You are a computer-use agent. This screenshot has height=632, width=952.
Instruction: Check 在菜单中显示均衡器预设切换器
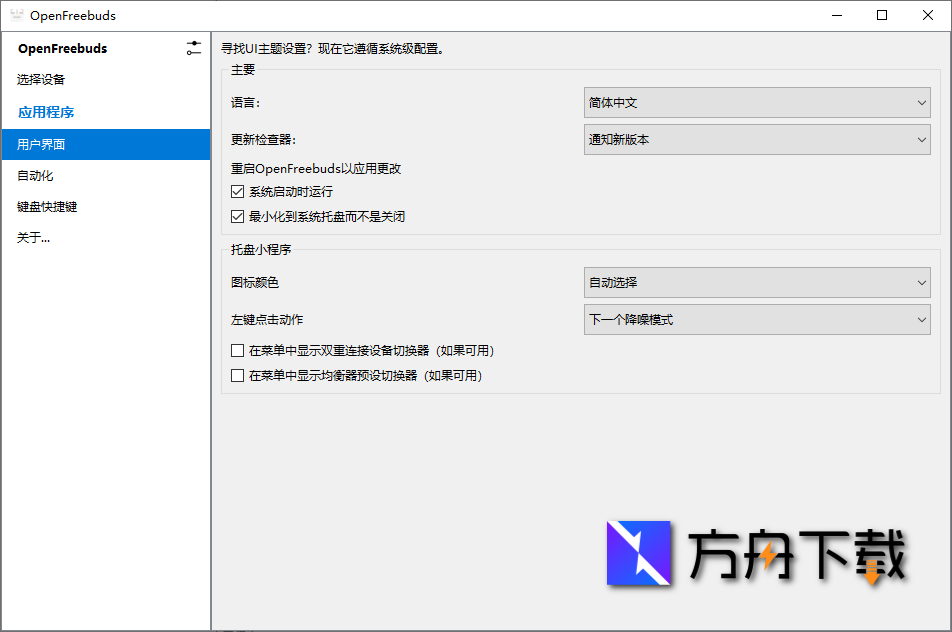(x=237, y=376)
